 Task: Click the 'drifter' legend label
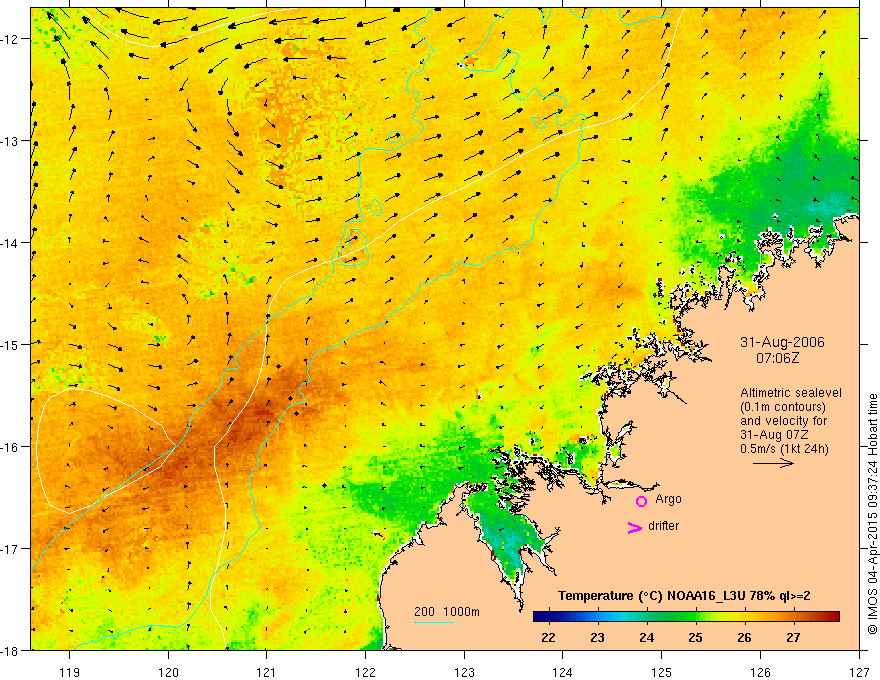tap(663, 526)
